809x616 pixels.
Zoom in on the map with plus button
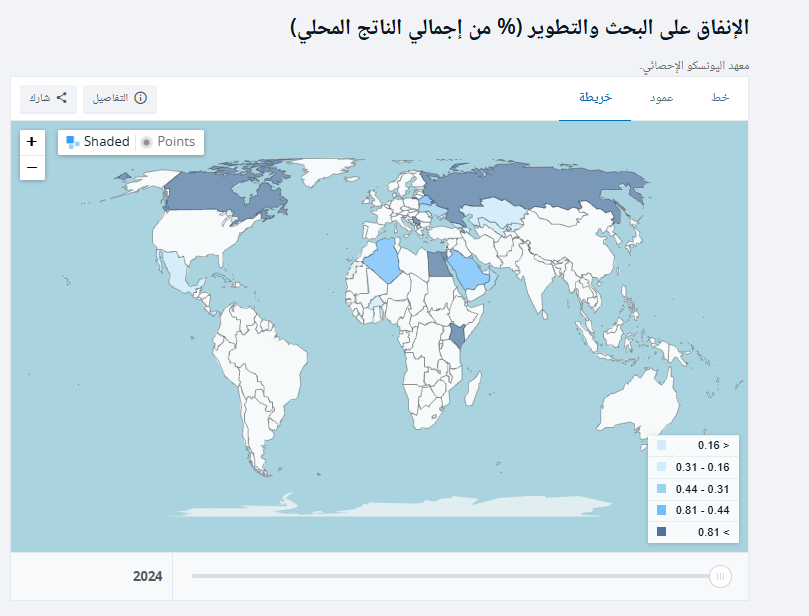click(32, 142)
